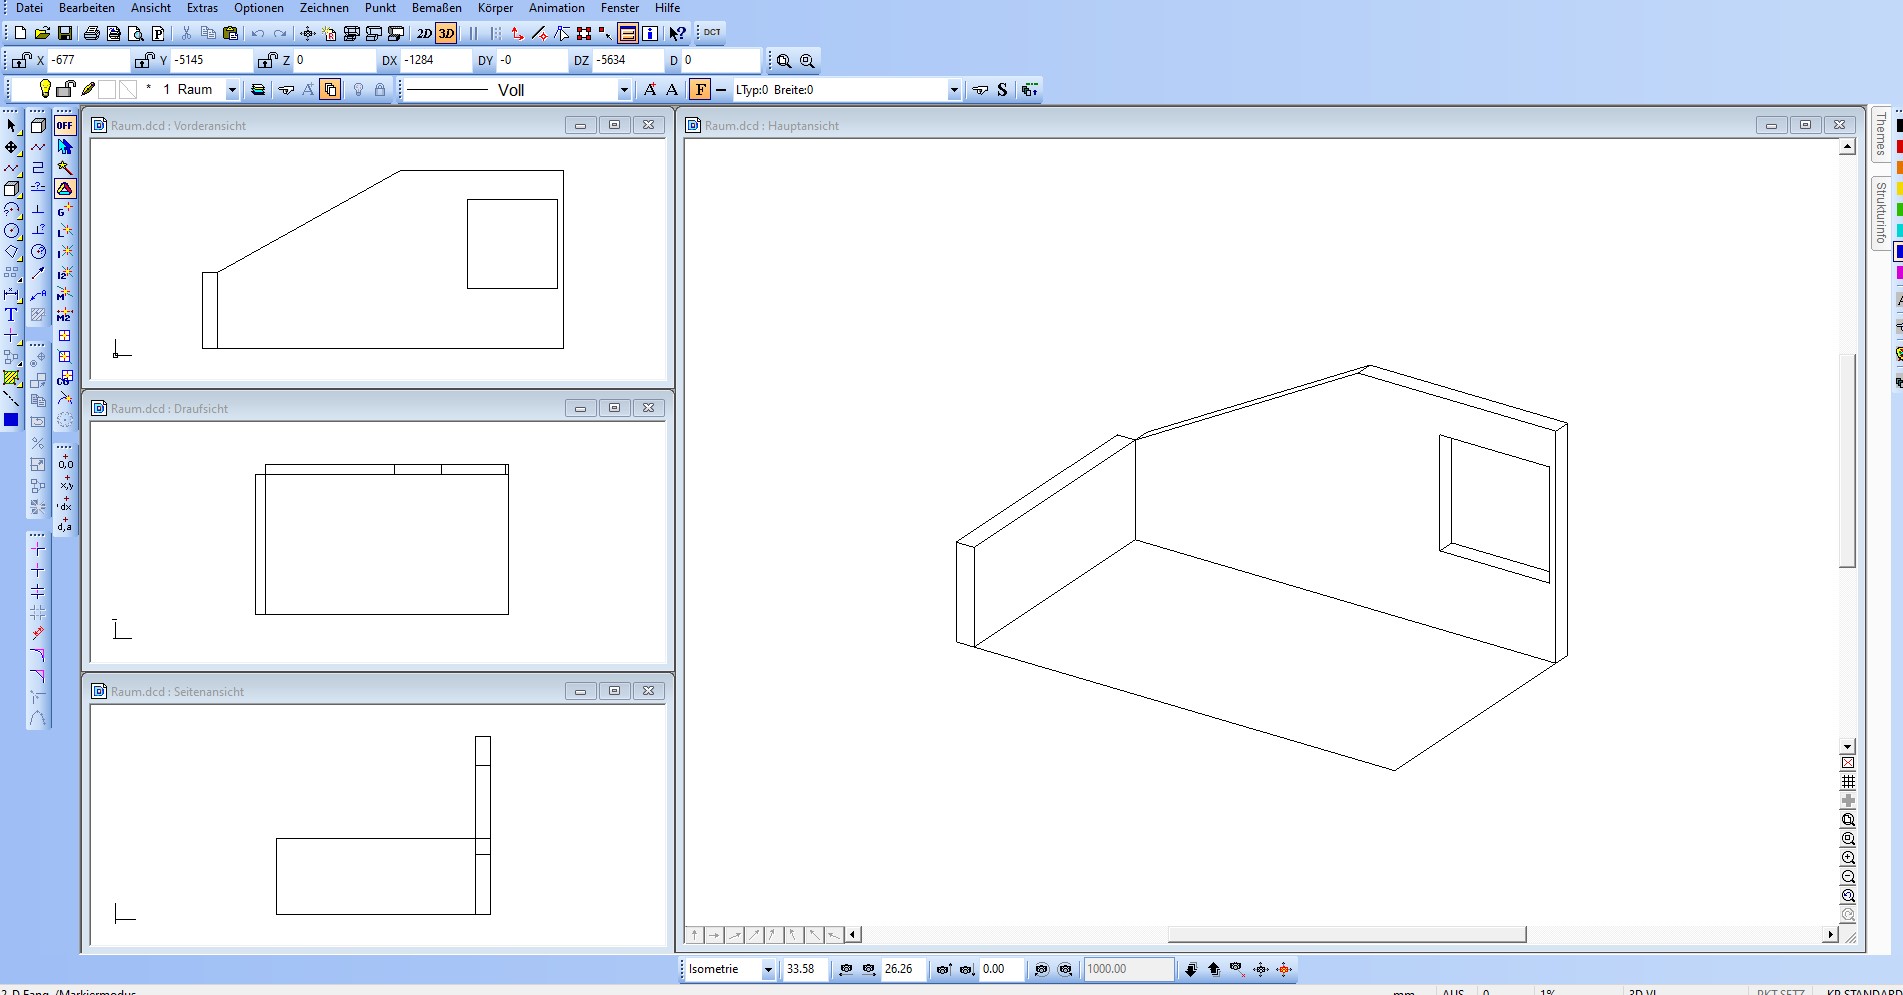Image resolution: width=1903 pixels, height=995 pixels.
Task: Open the Strukturinfo side panel
Action: coord(1881,213)
